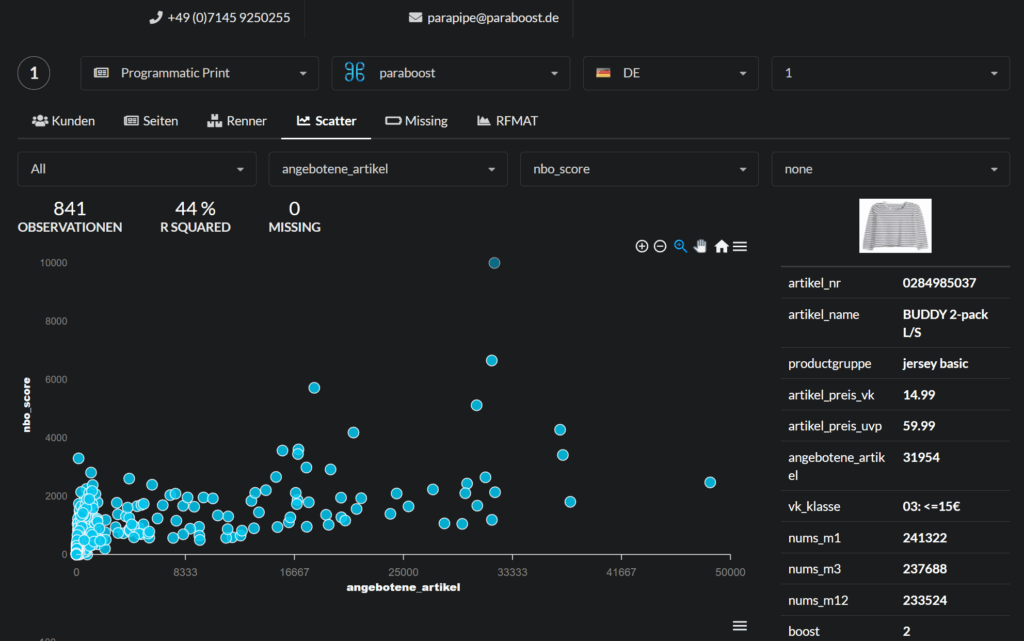
Task: Open the chart hamburger menu above the plot
Action: tap(740, 246)
